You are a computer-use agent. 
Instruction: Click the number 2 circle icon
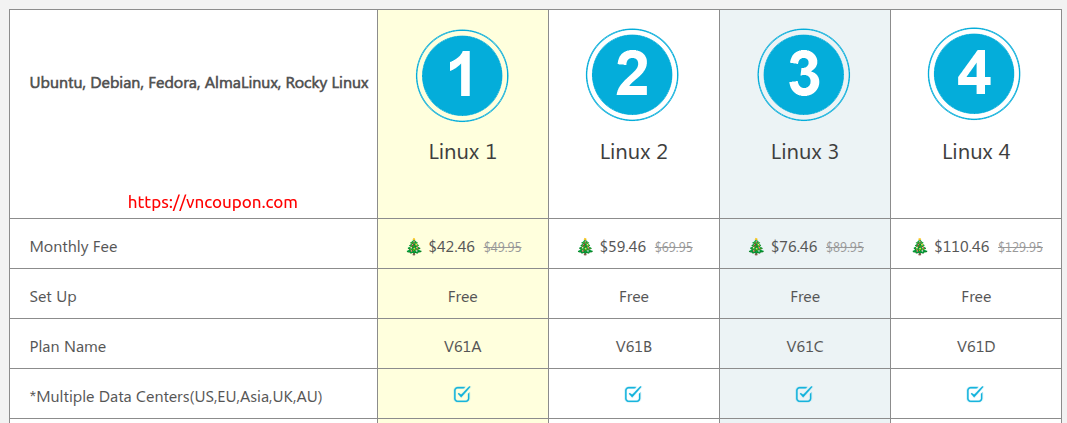tap(633, 75)
